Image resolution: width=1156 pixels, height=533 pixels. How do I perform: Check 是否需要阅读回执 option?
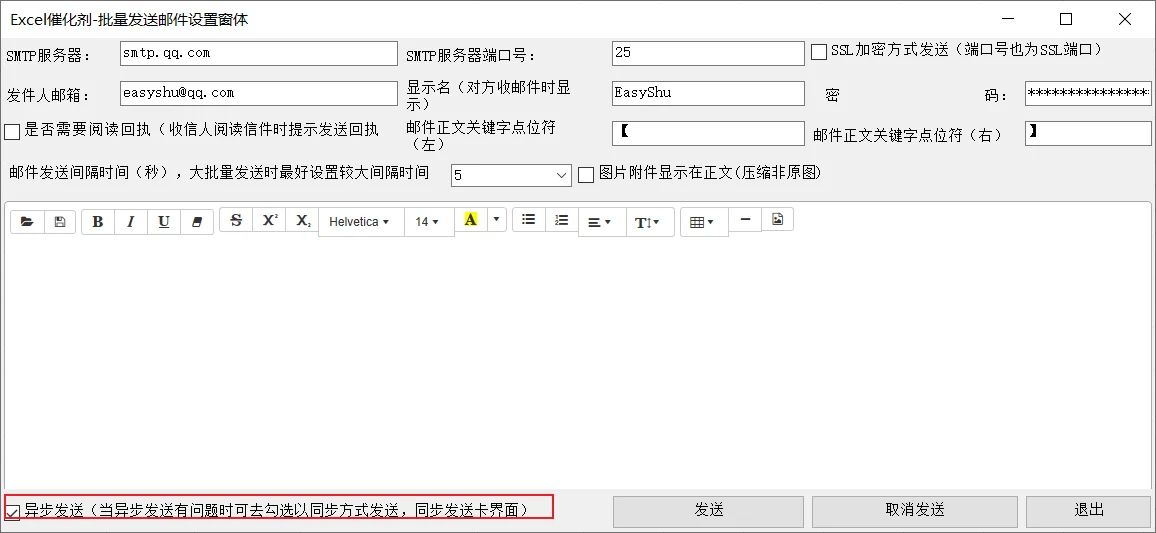(12, 133)
